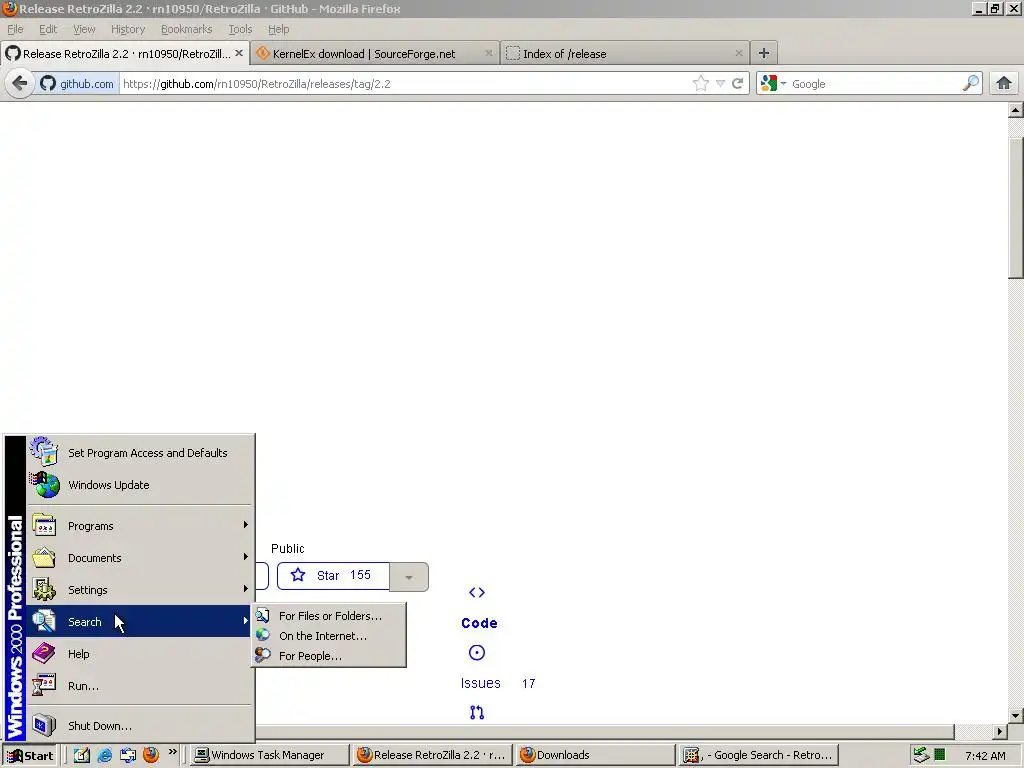Click the URL address field

[405, 84]
